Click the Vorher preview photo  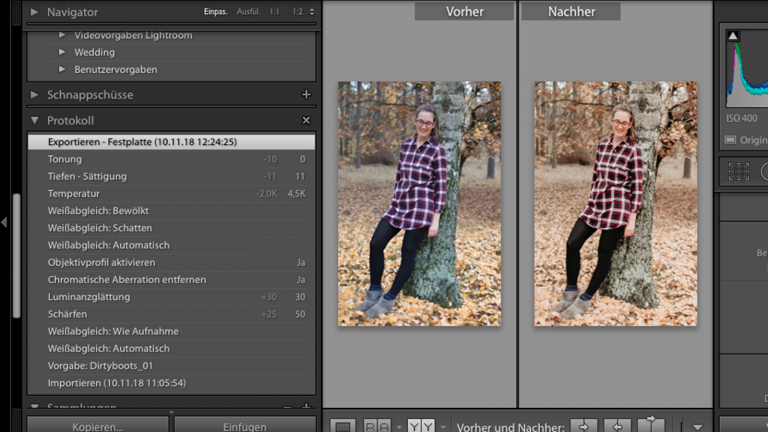coord(419,204)
